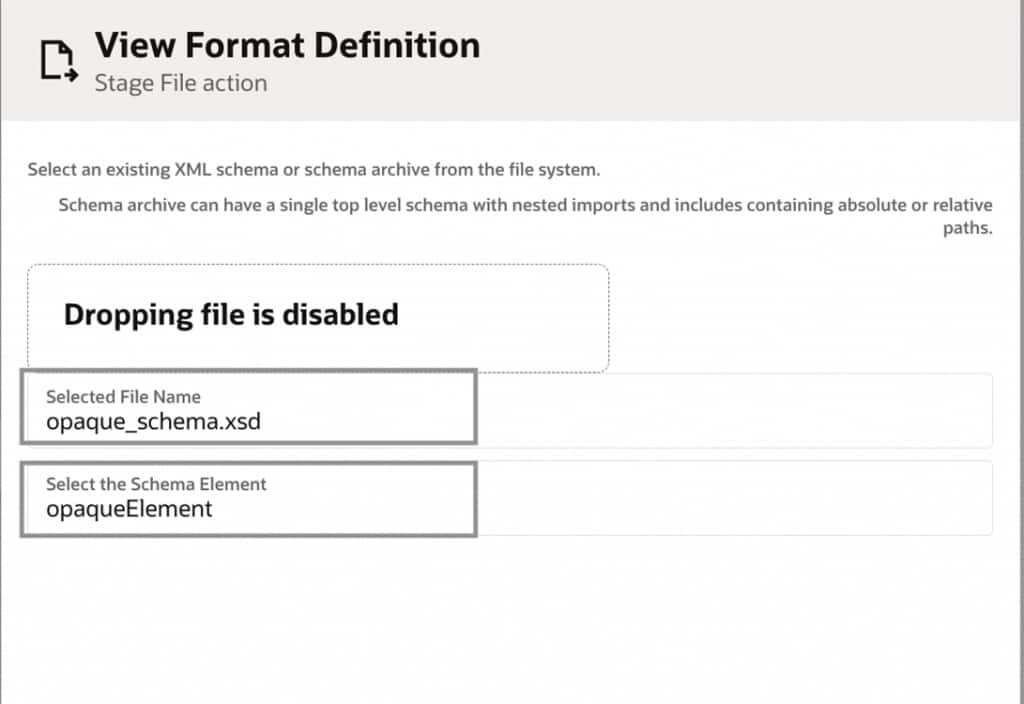
Task: Click the Schema archive note's first line
Action: pyautogui.click(x=525, y=206)
